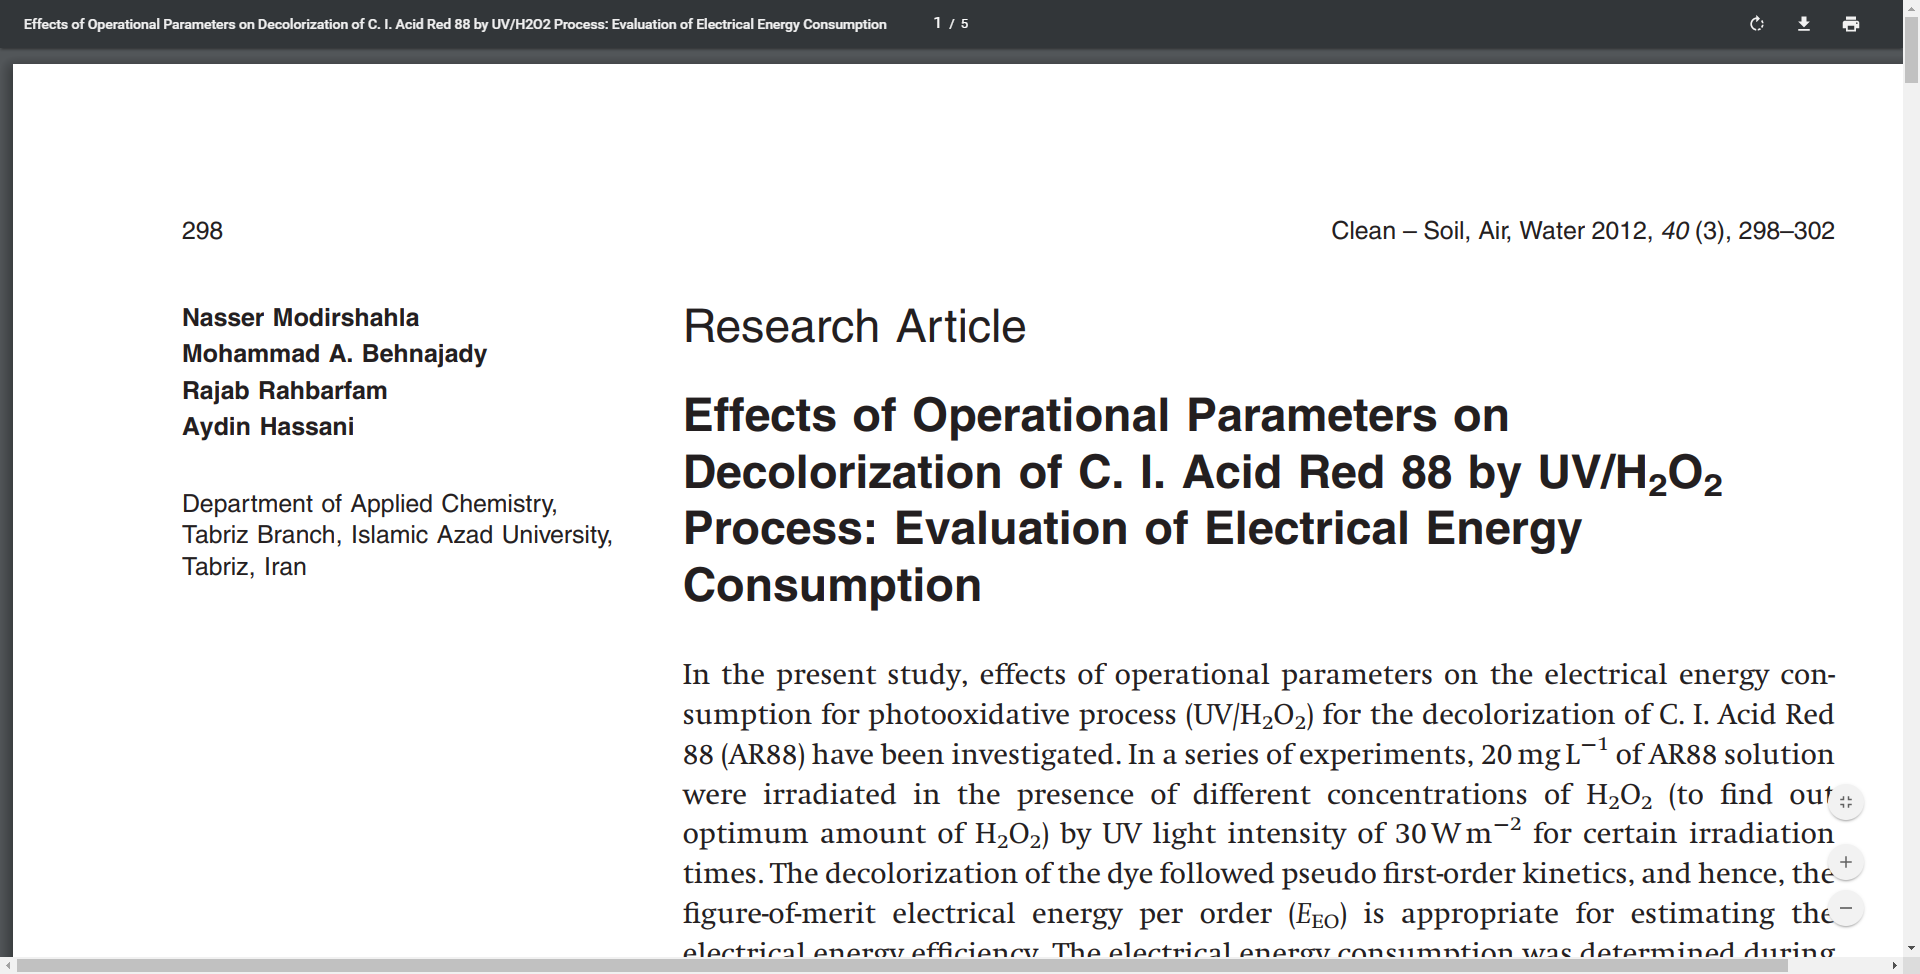Viewport: 1920px width, 974px height.
Task: Click the download arrow icon in the toolbar
Action: [1804, 23]
